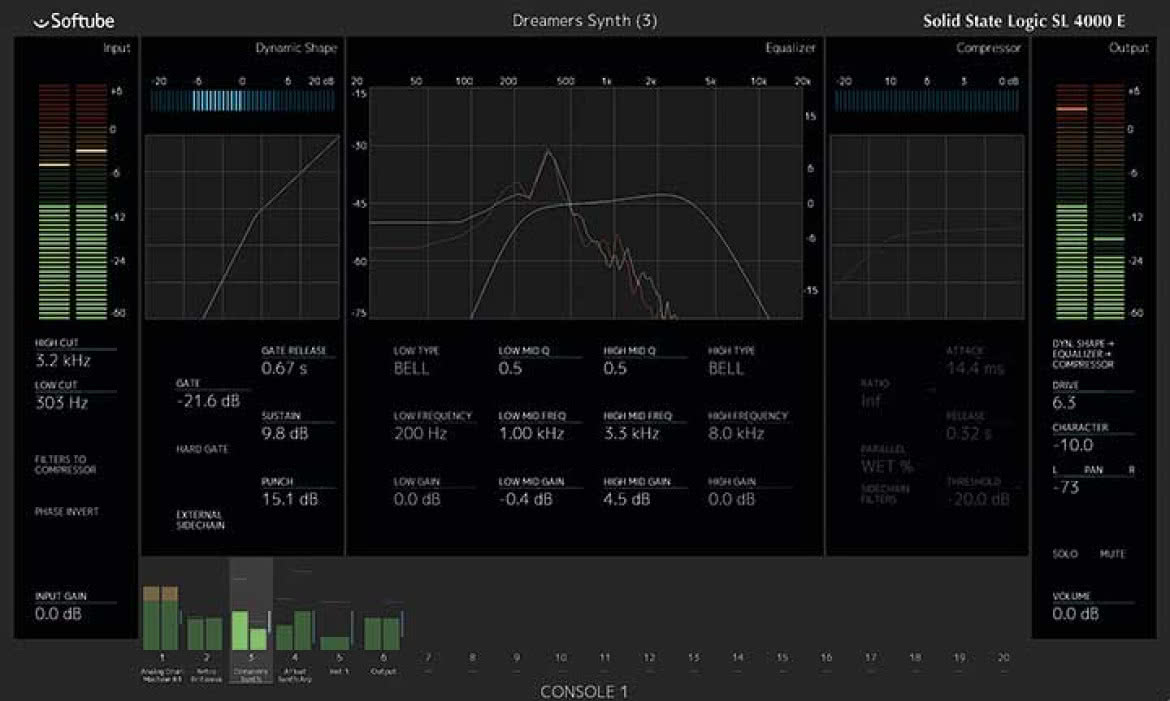The image size is (1170, 701).
Task: Click the compressor Ratio Inf value
Action: pyautogui.click(x=871, y=401)
